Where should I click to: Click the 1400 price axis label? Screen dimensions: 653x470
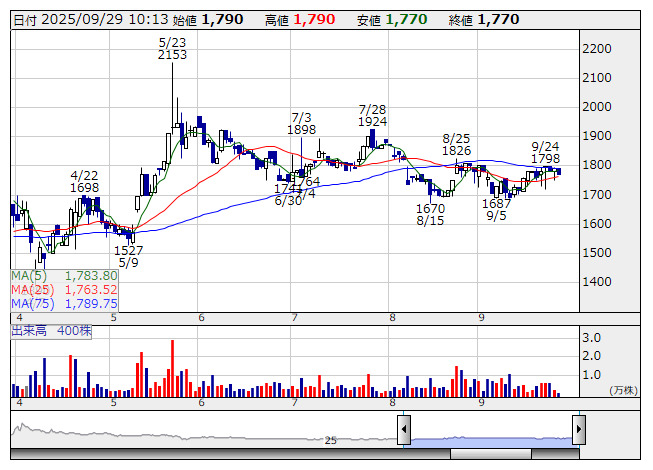597,282
